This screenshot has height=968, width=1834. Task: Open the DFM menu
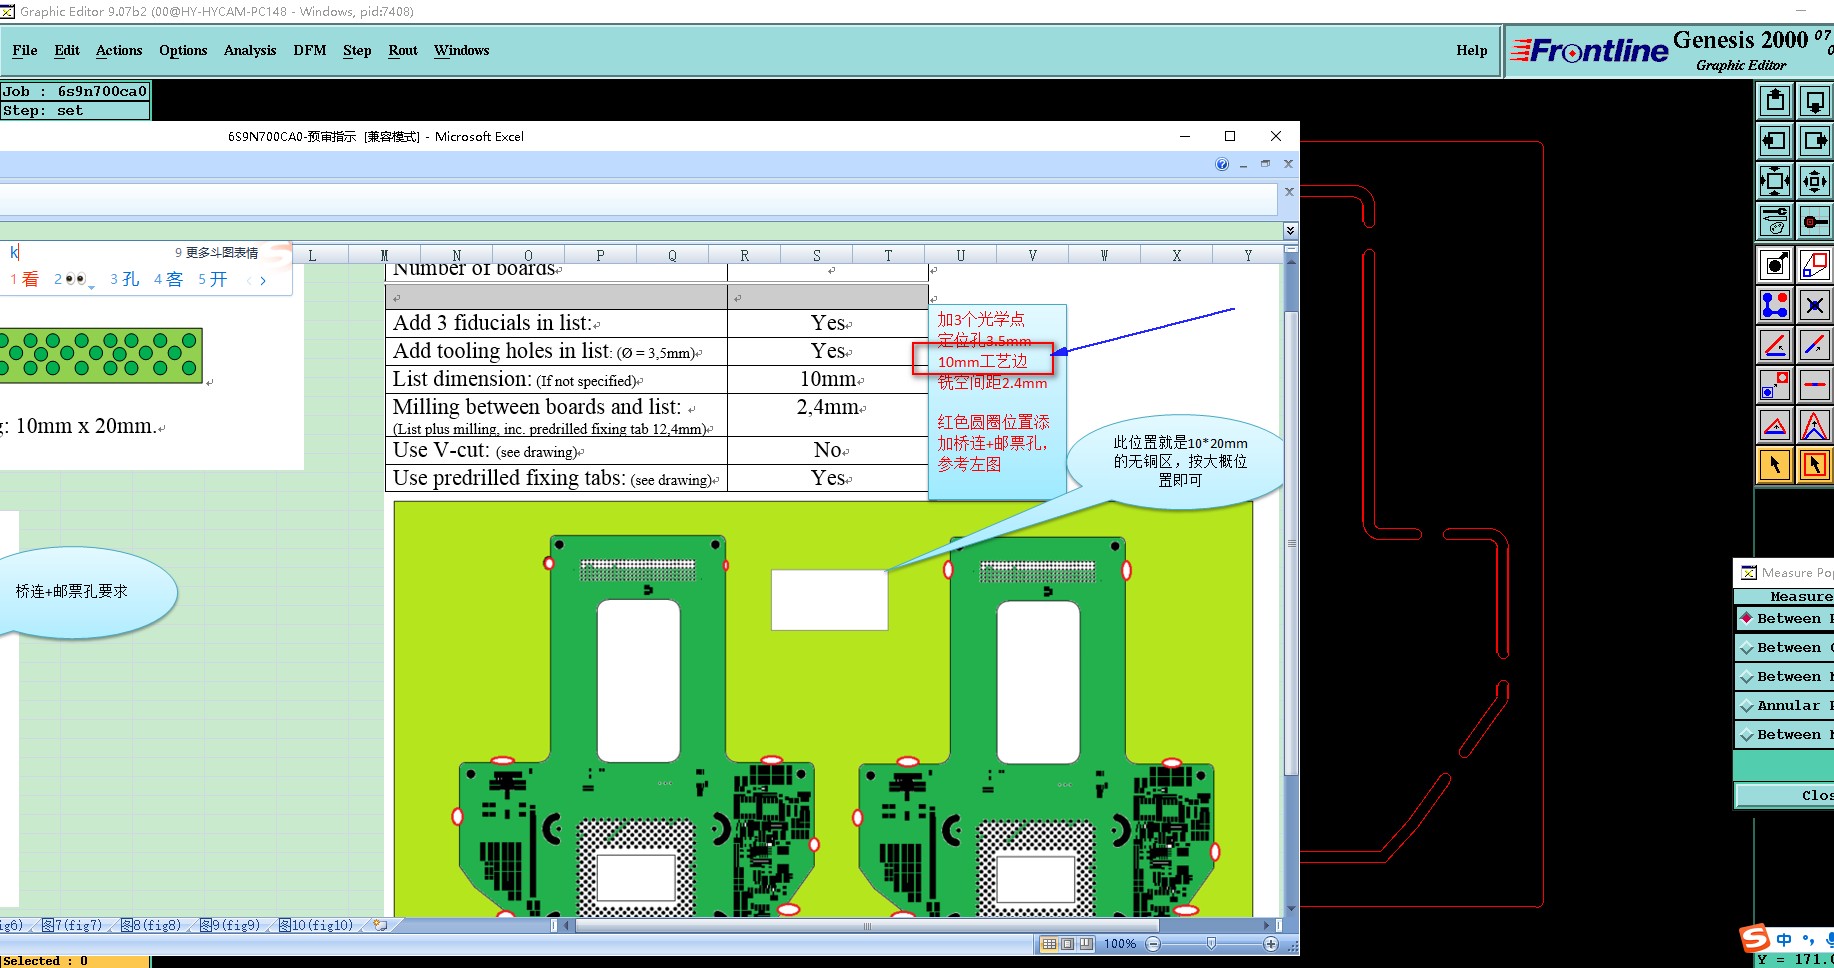310,50
